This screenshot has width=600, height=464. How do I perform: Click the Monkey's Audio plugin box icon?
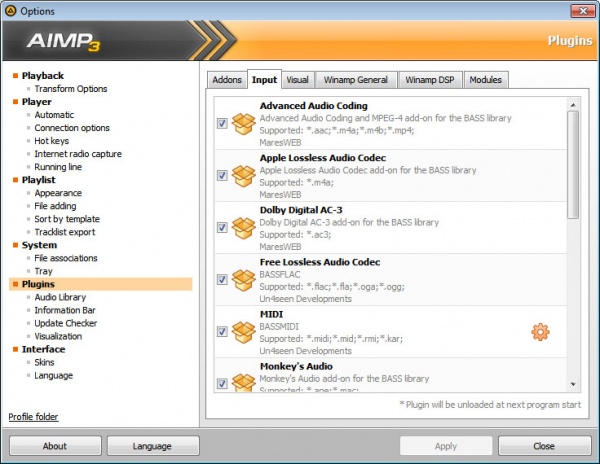(x=244, y=383)
